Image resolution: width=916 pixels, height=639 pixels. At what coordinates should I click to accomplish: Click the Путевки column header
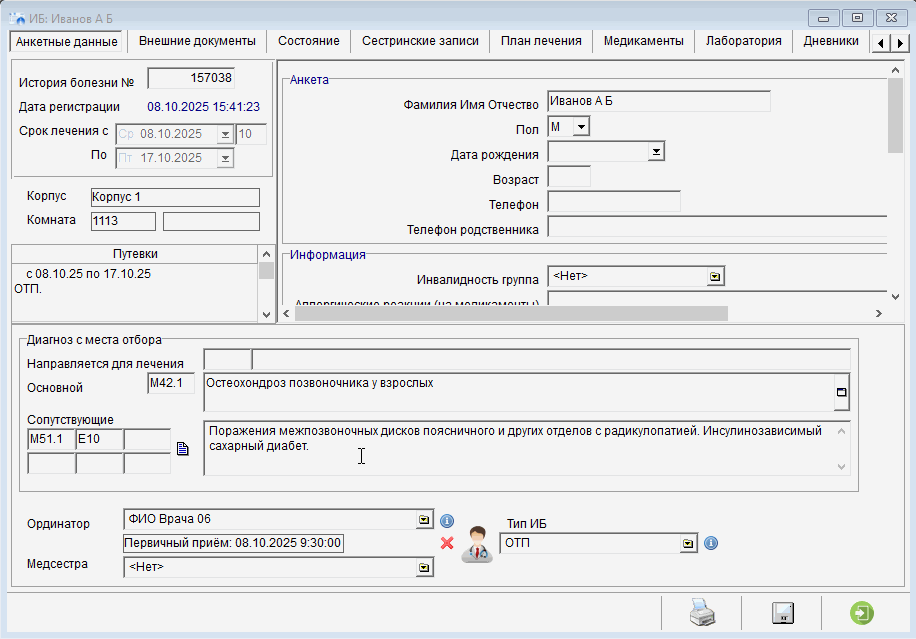135,254
